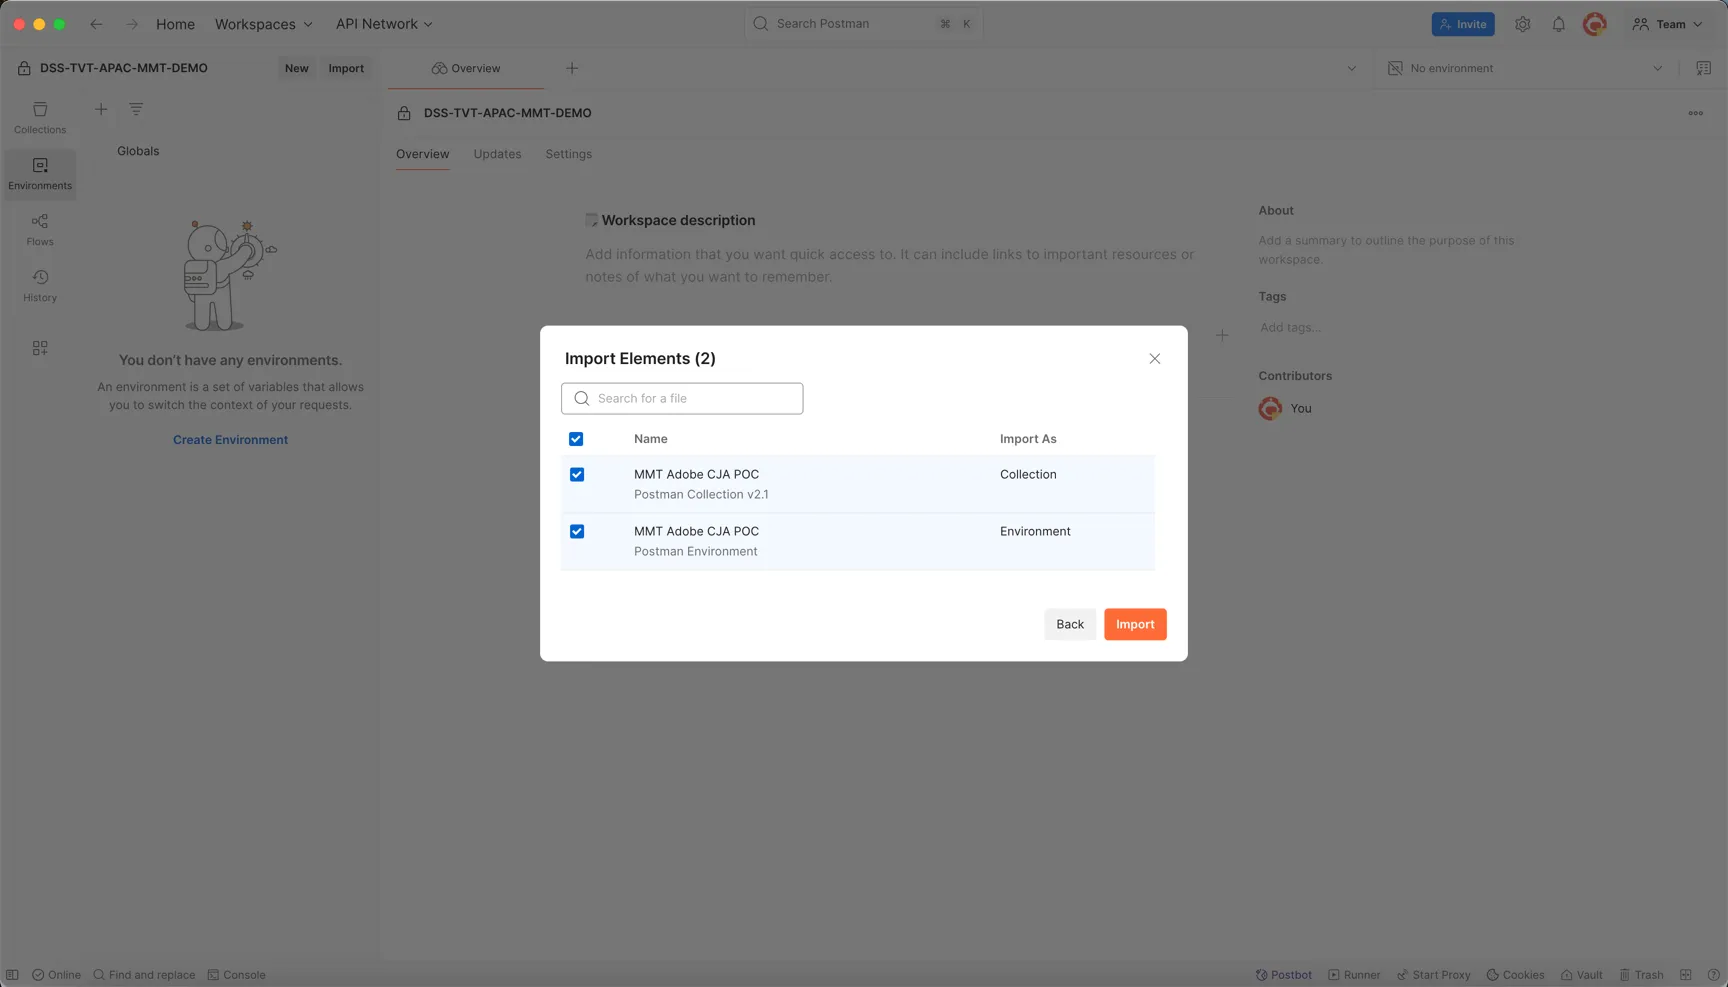Open Cookies in status bar
1728x987 pixels.
[x=1515, y=975]
